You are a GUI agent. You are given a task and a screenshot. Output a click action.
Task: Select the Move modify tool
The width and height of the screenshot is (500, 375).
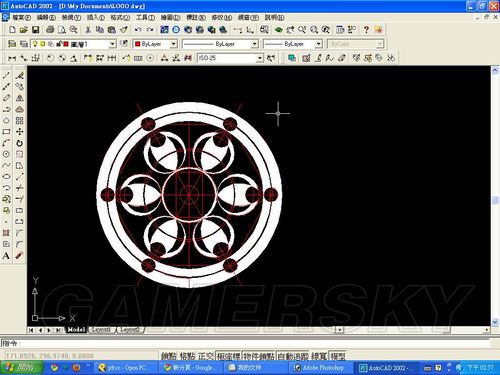(19, 132)
